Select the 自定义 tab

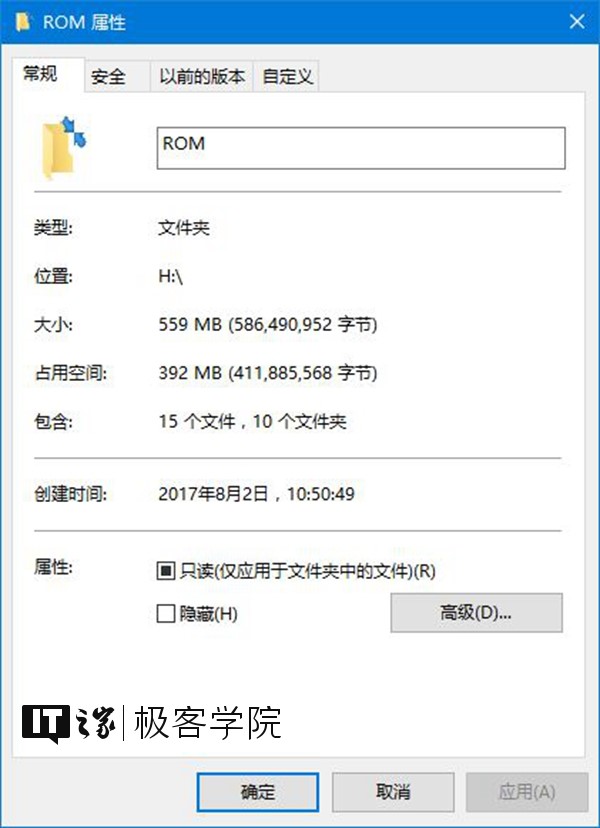pos(286,77)
